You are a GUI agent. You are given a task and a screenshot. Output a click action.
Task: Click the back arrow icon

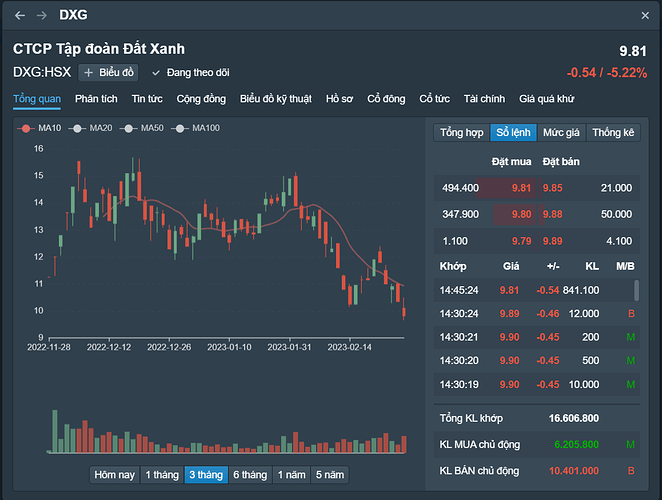(x=20, y=16)
